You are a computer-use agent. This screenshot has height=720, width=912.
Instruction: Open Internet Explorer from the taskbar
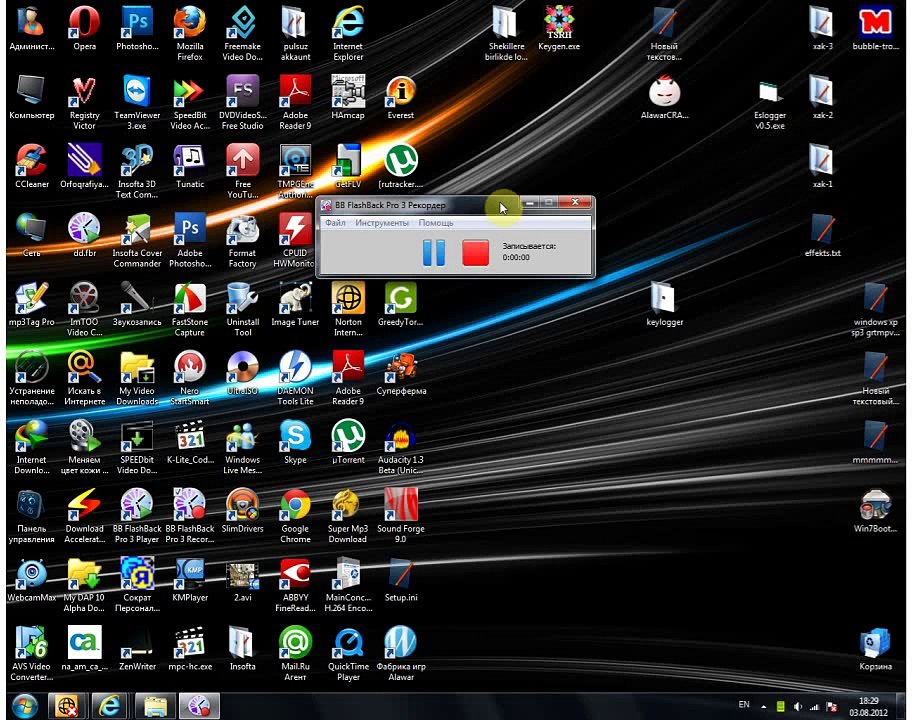click(x=109, y=706)
